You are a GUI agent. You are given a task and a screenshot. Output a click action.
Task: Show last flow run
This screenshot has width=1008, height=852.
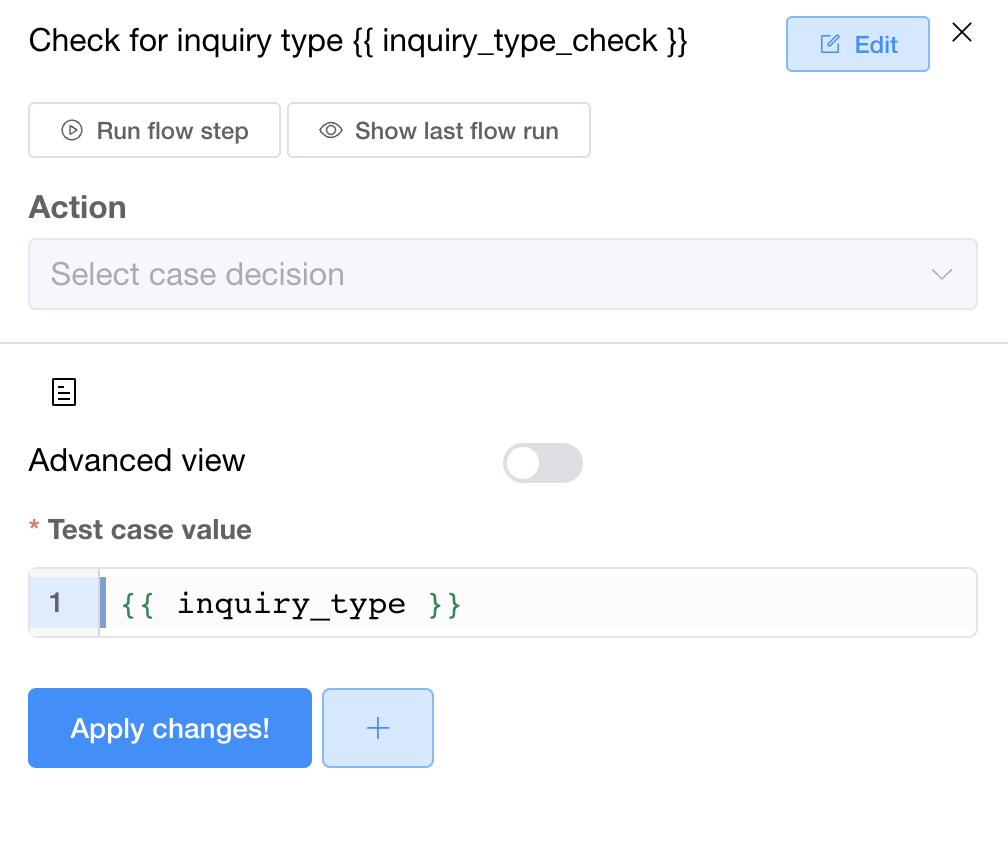439,131
